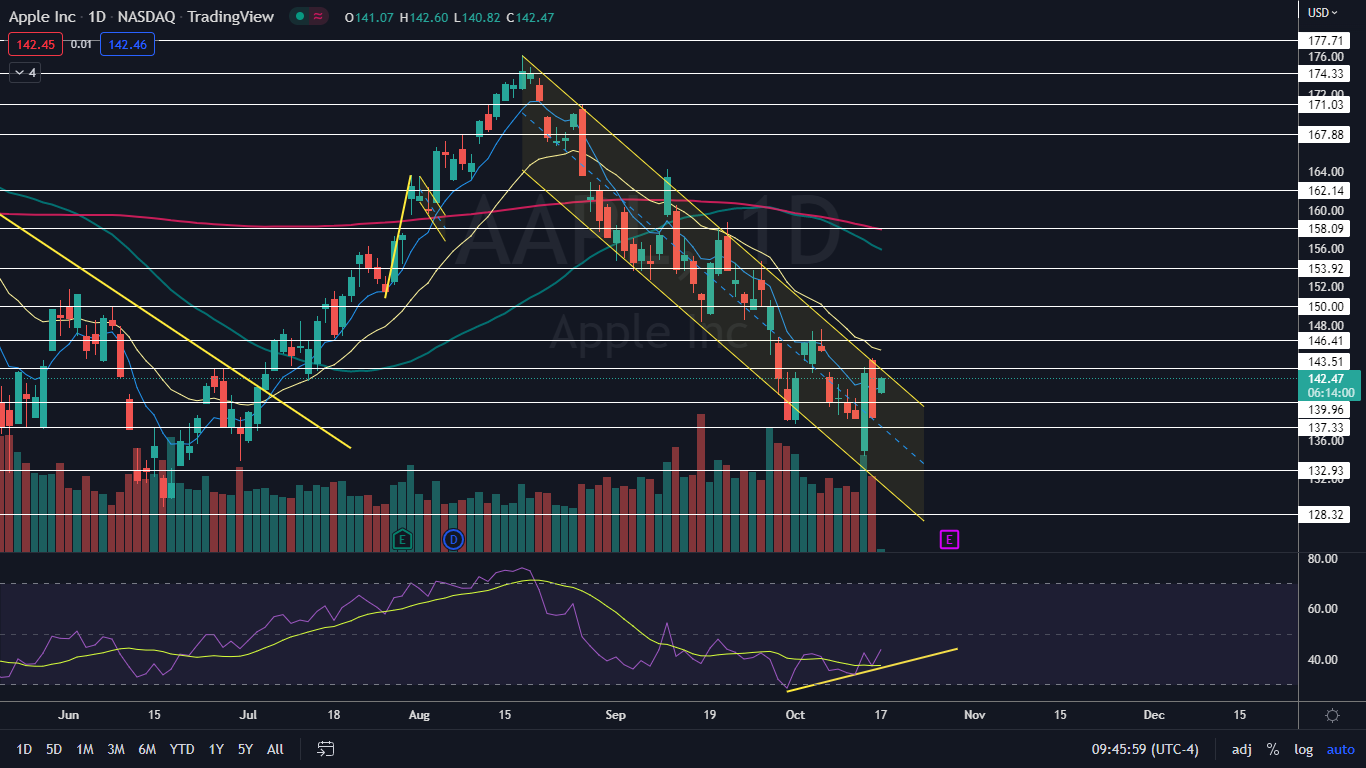
Task: Click the 171.03 price line label
Action: [x=1325, y=105]
